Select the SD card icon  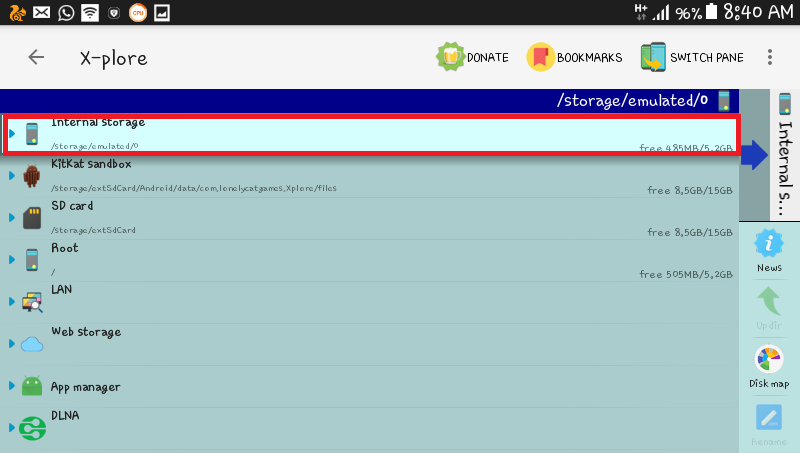tap(32, 218)
